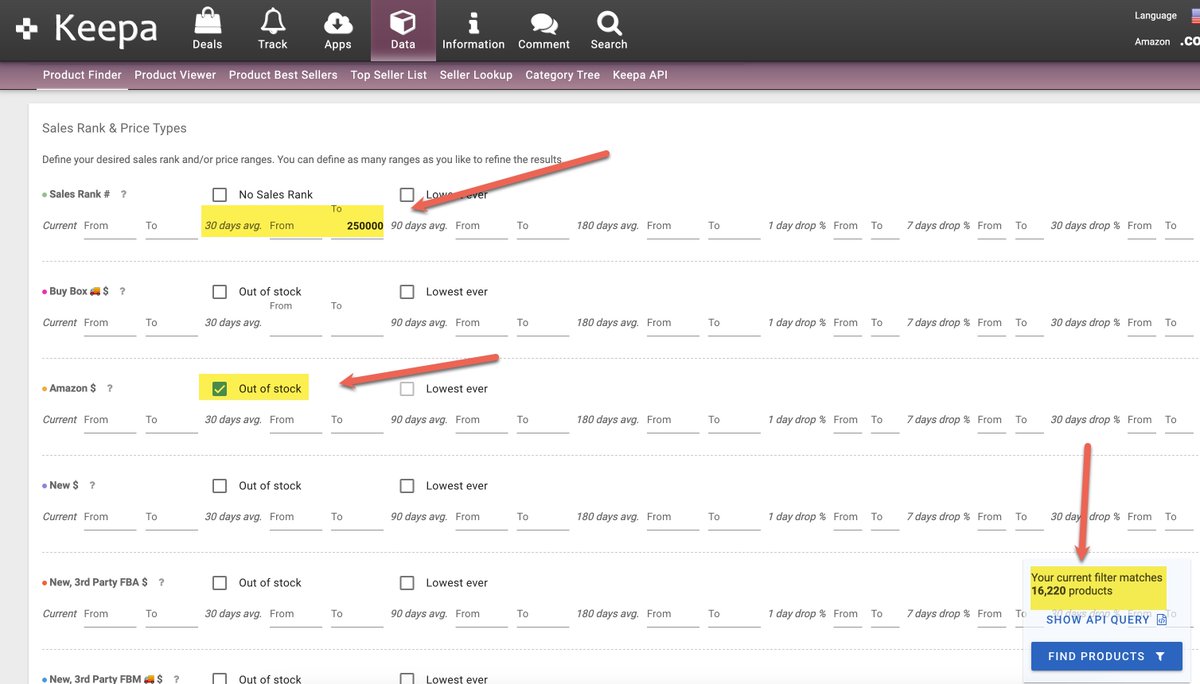The height and width of the screenshot is (684, 1200).
Task: Focus Buy Box $ 90 days avg. To field
Action: [x=543, y=324]
